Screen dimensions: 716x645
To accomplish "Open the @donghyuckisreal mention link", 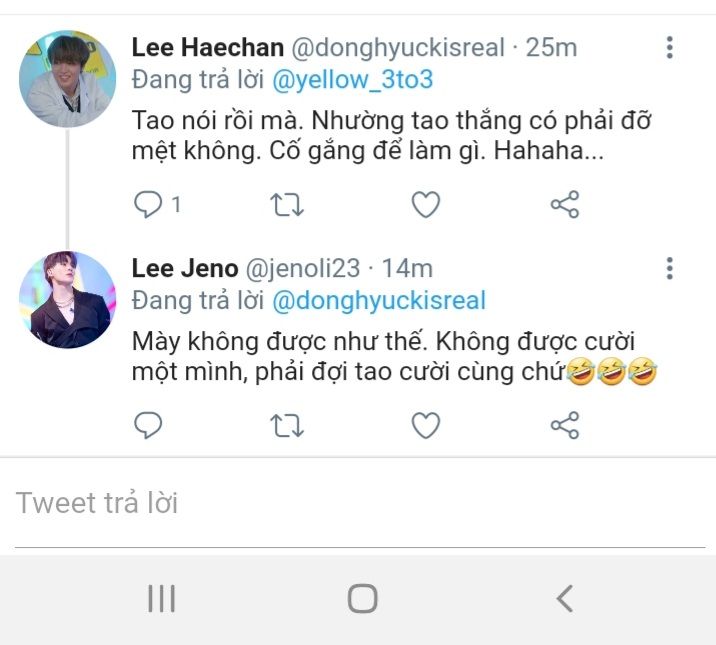I will coord(378,300).
